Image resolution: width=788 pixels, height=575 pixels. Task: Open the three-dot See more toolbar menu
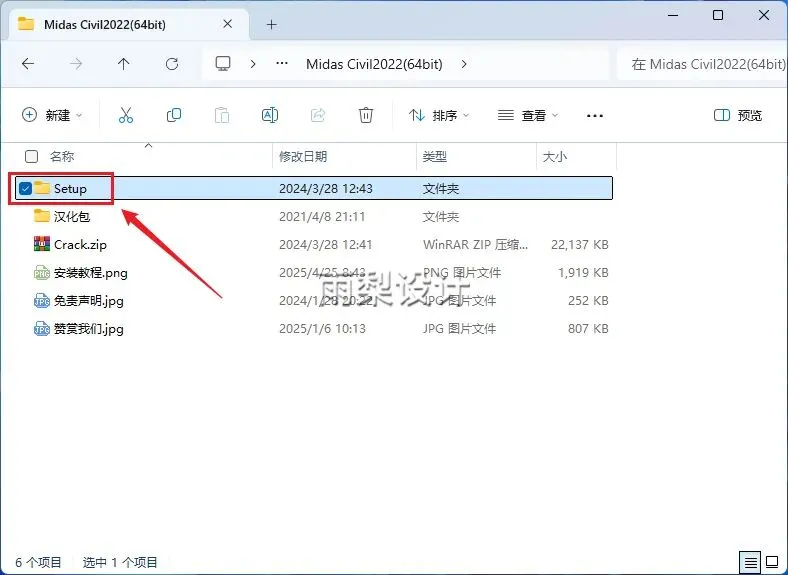click(x=595, y=116)
